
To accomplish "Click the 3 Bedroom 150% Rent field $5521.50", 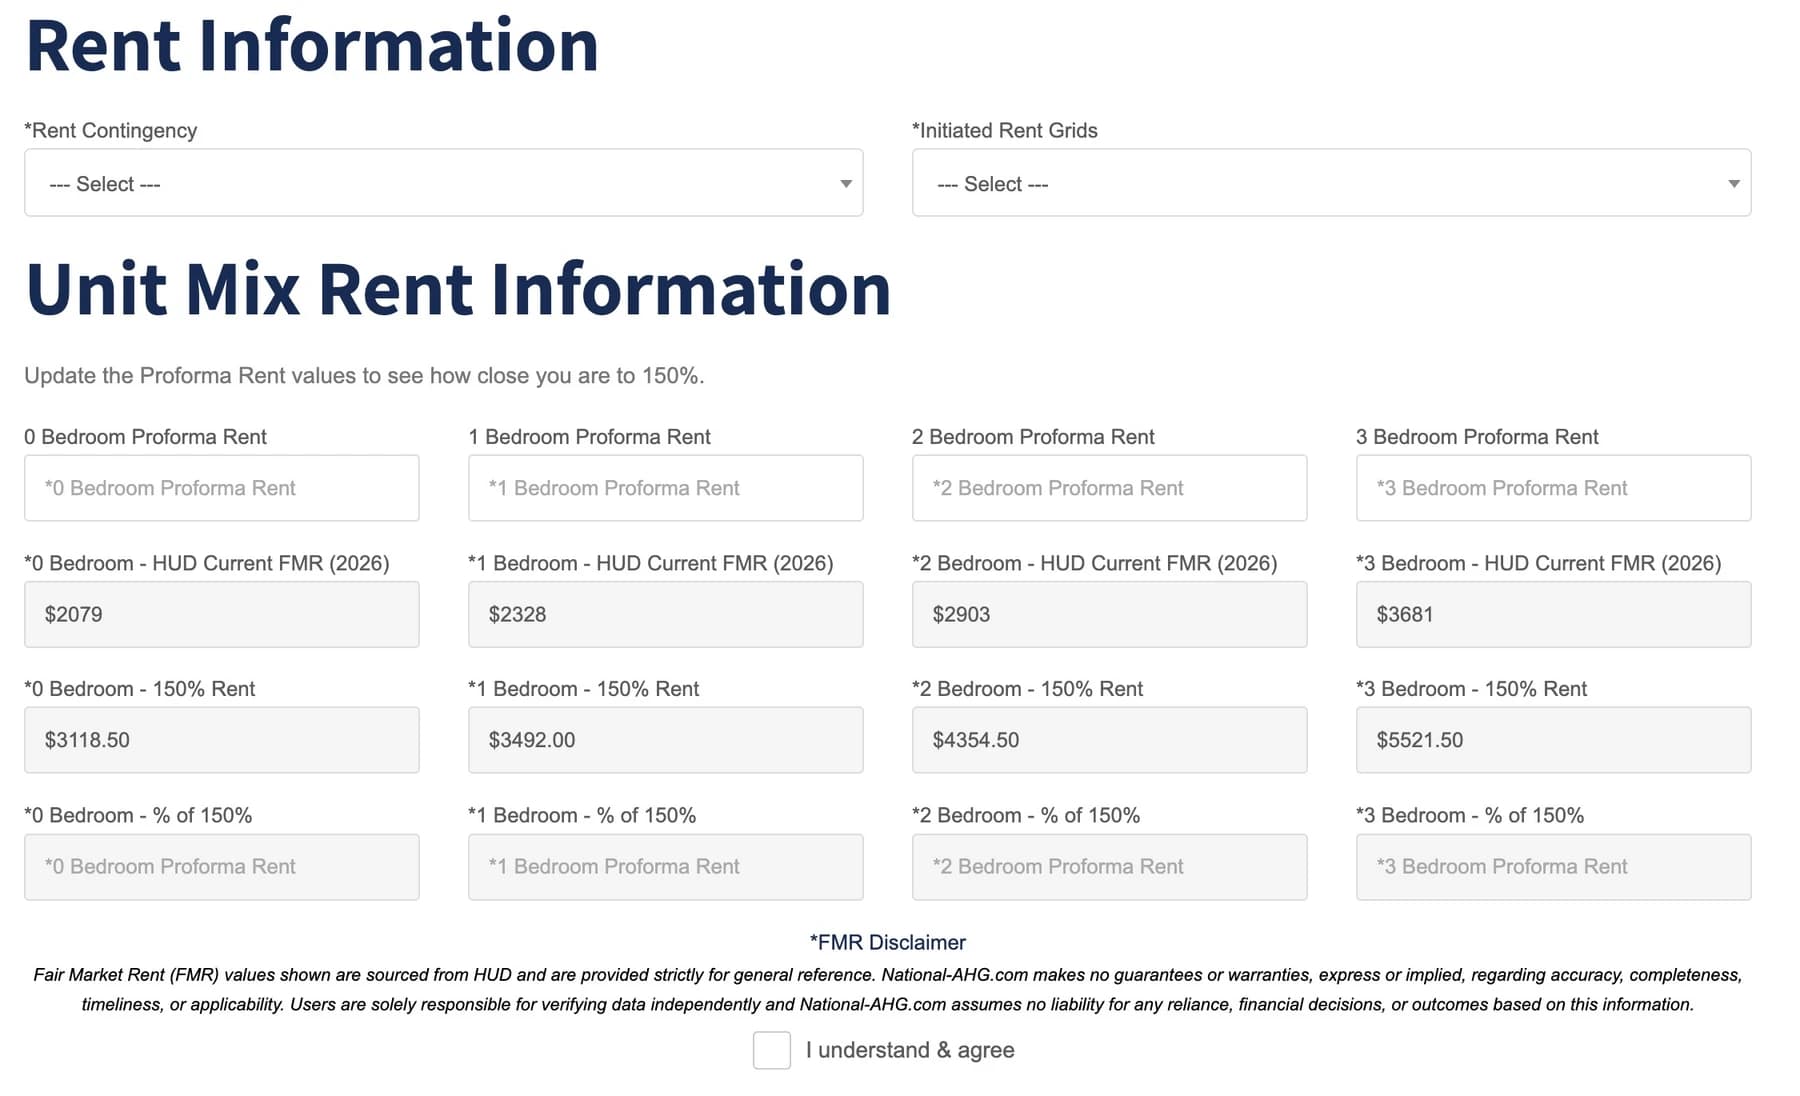I will (x=1553, y=740).
